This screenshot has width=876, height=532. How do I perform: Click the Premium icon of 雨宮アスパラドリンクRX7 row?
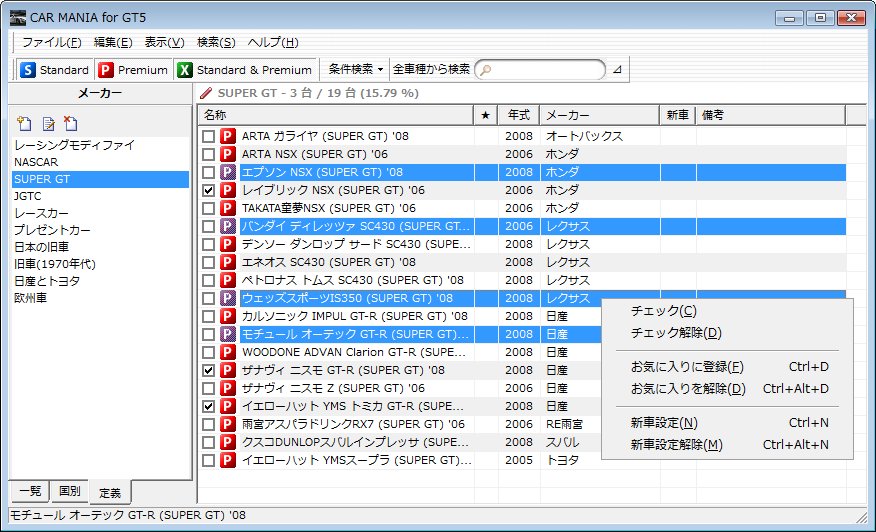(x=227, y=424)
